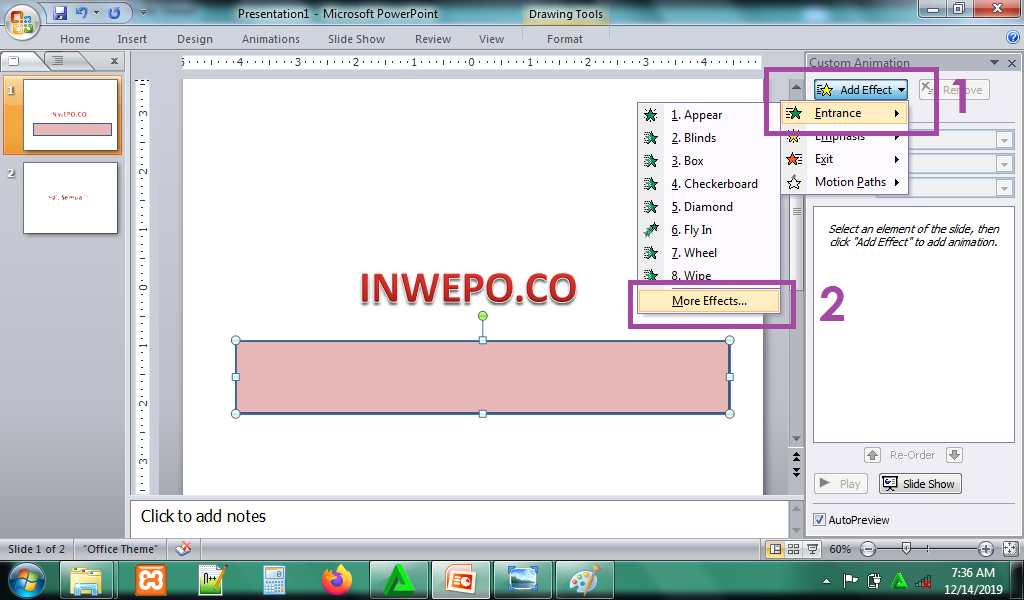Open the Review ribbon tab

tap(433, 39)
